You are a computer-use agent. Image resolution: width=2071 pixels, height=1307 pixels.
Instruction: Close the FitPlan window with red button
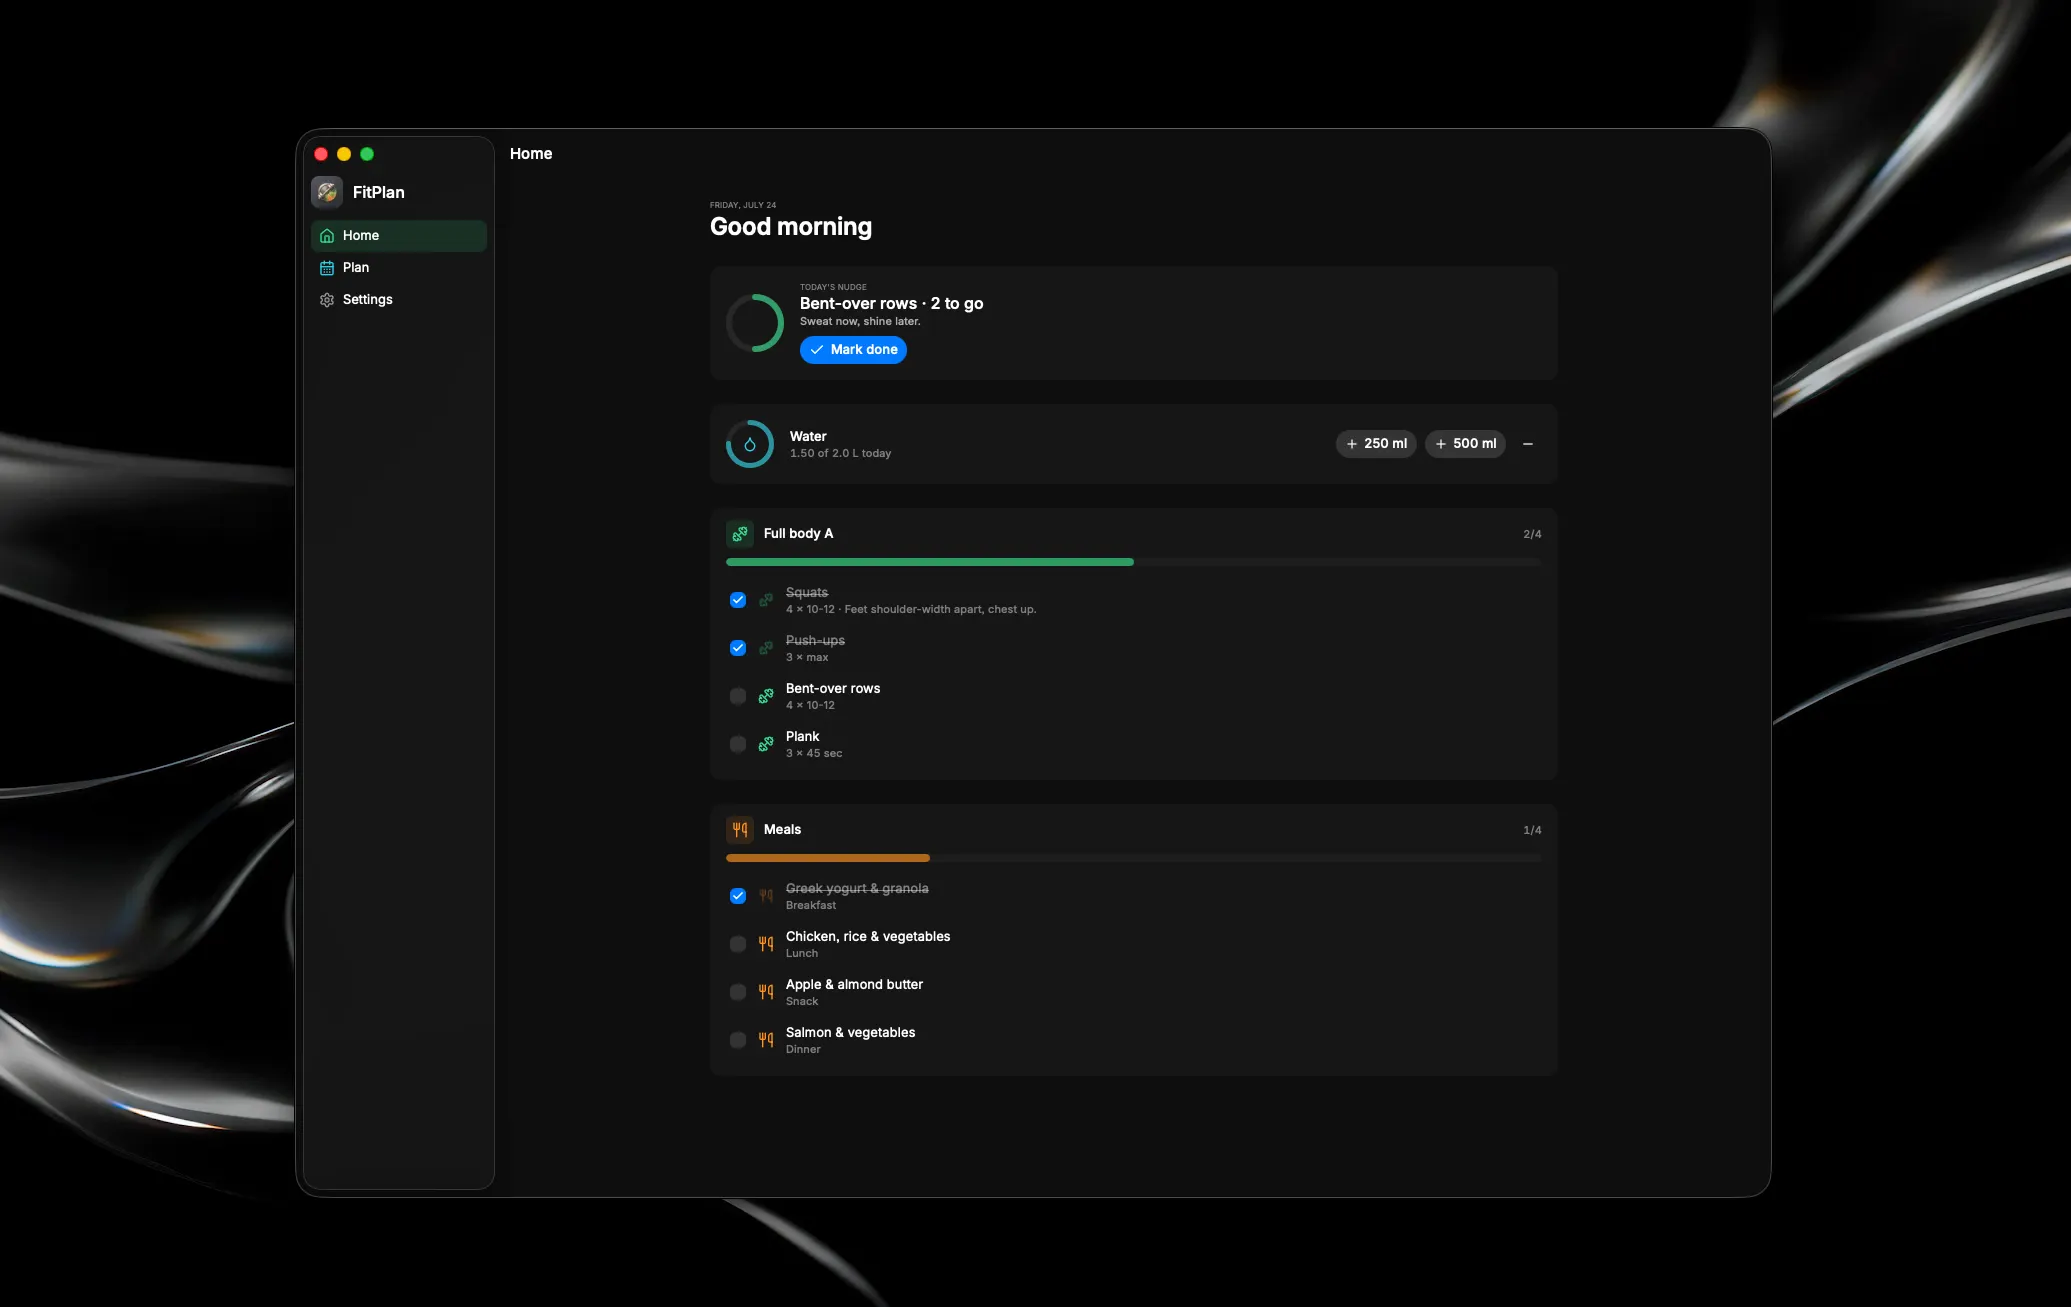tap(321, 154)
